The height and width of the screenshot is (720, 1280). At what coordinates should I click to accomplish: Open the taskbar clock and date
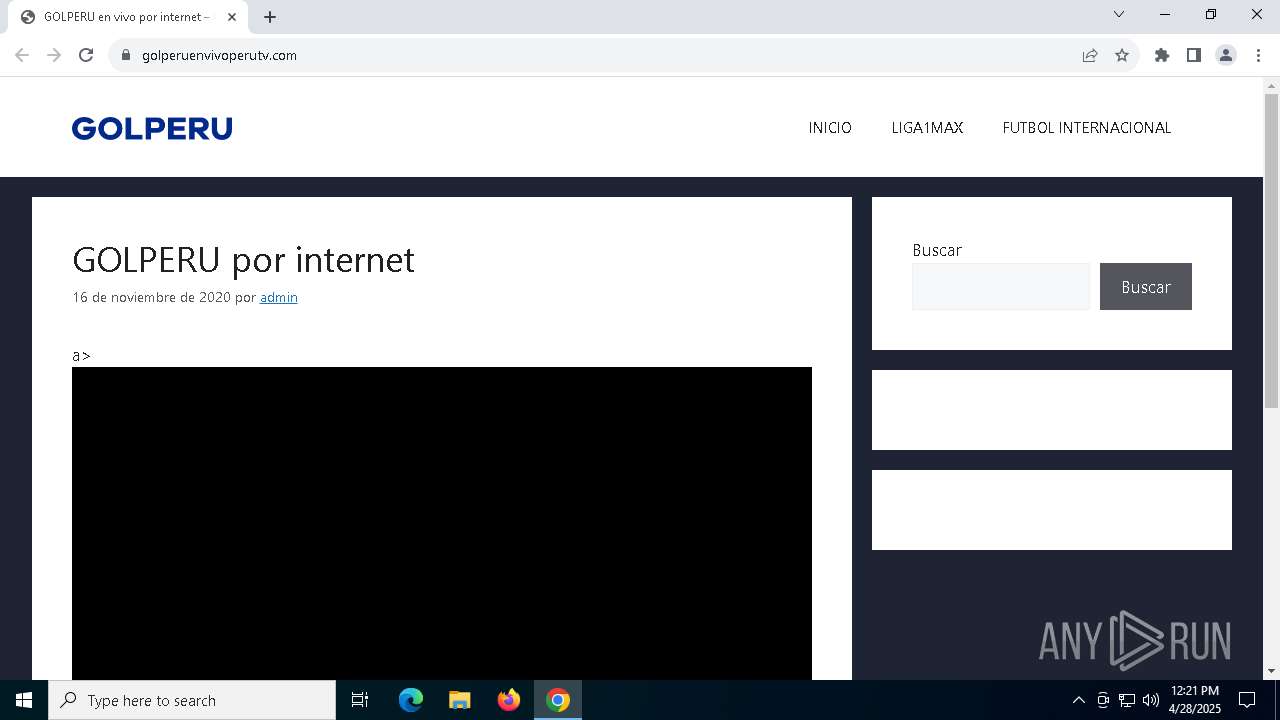tap(1195, 700)
